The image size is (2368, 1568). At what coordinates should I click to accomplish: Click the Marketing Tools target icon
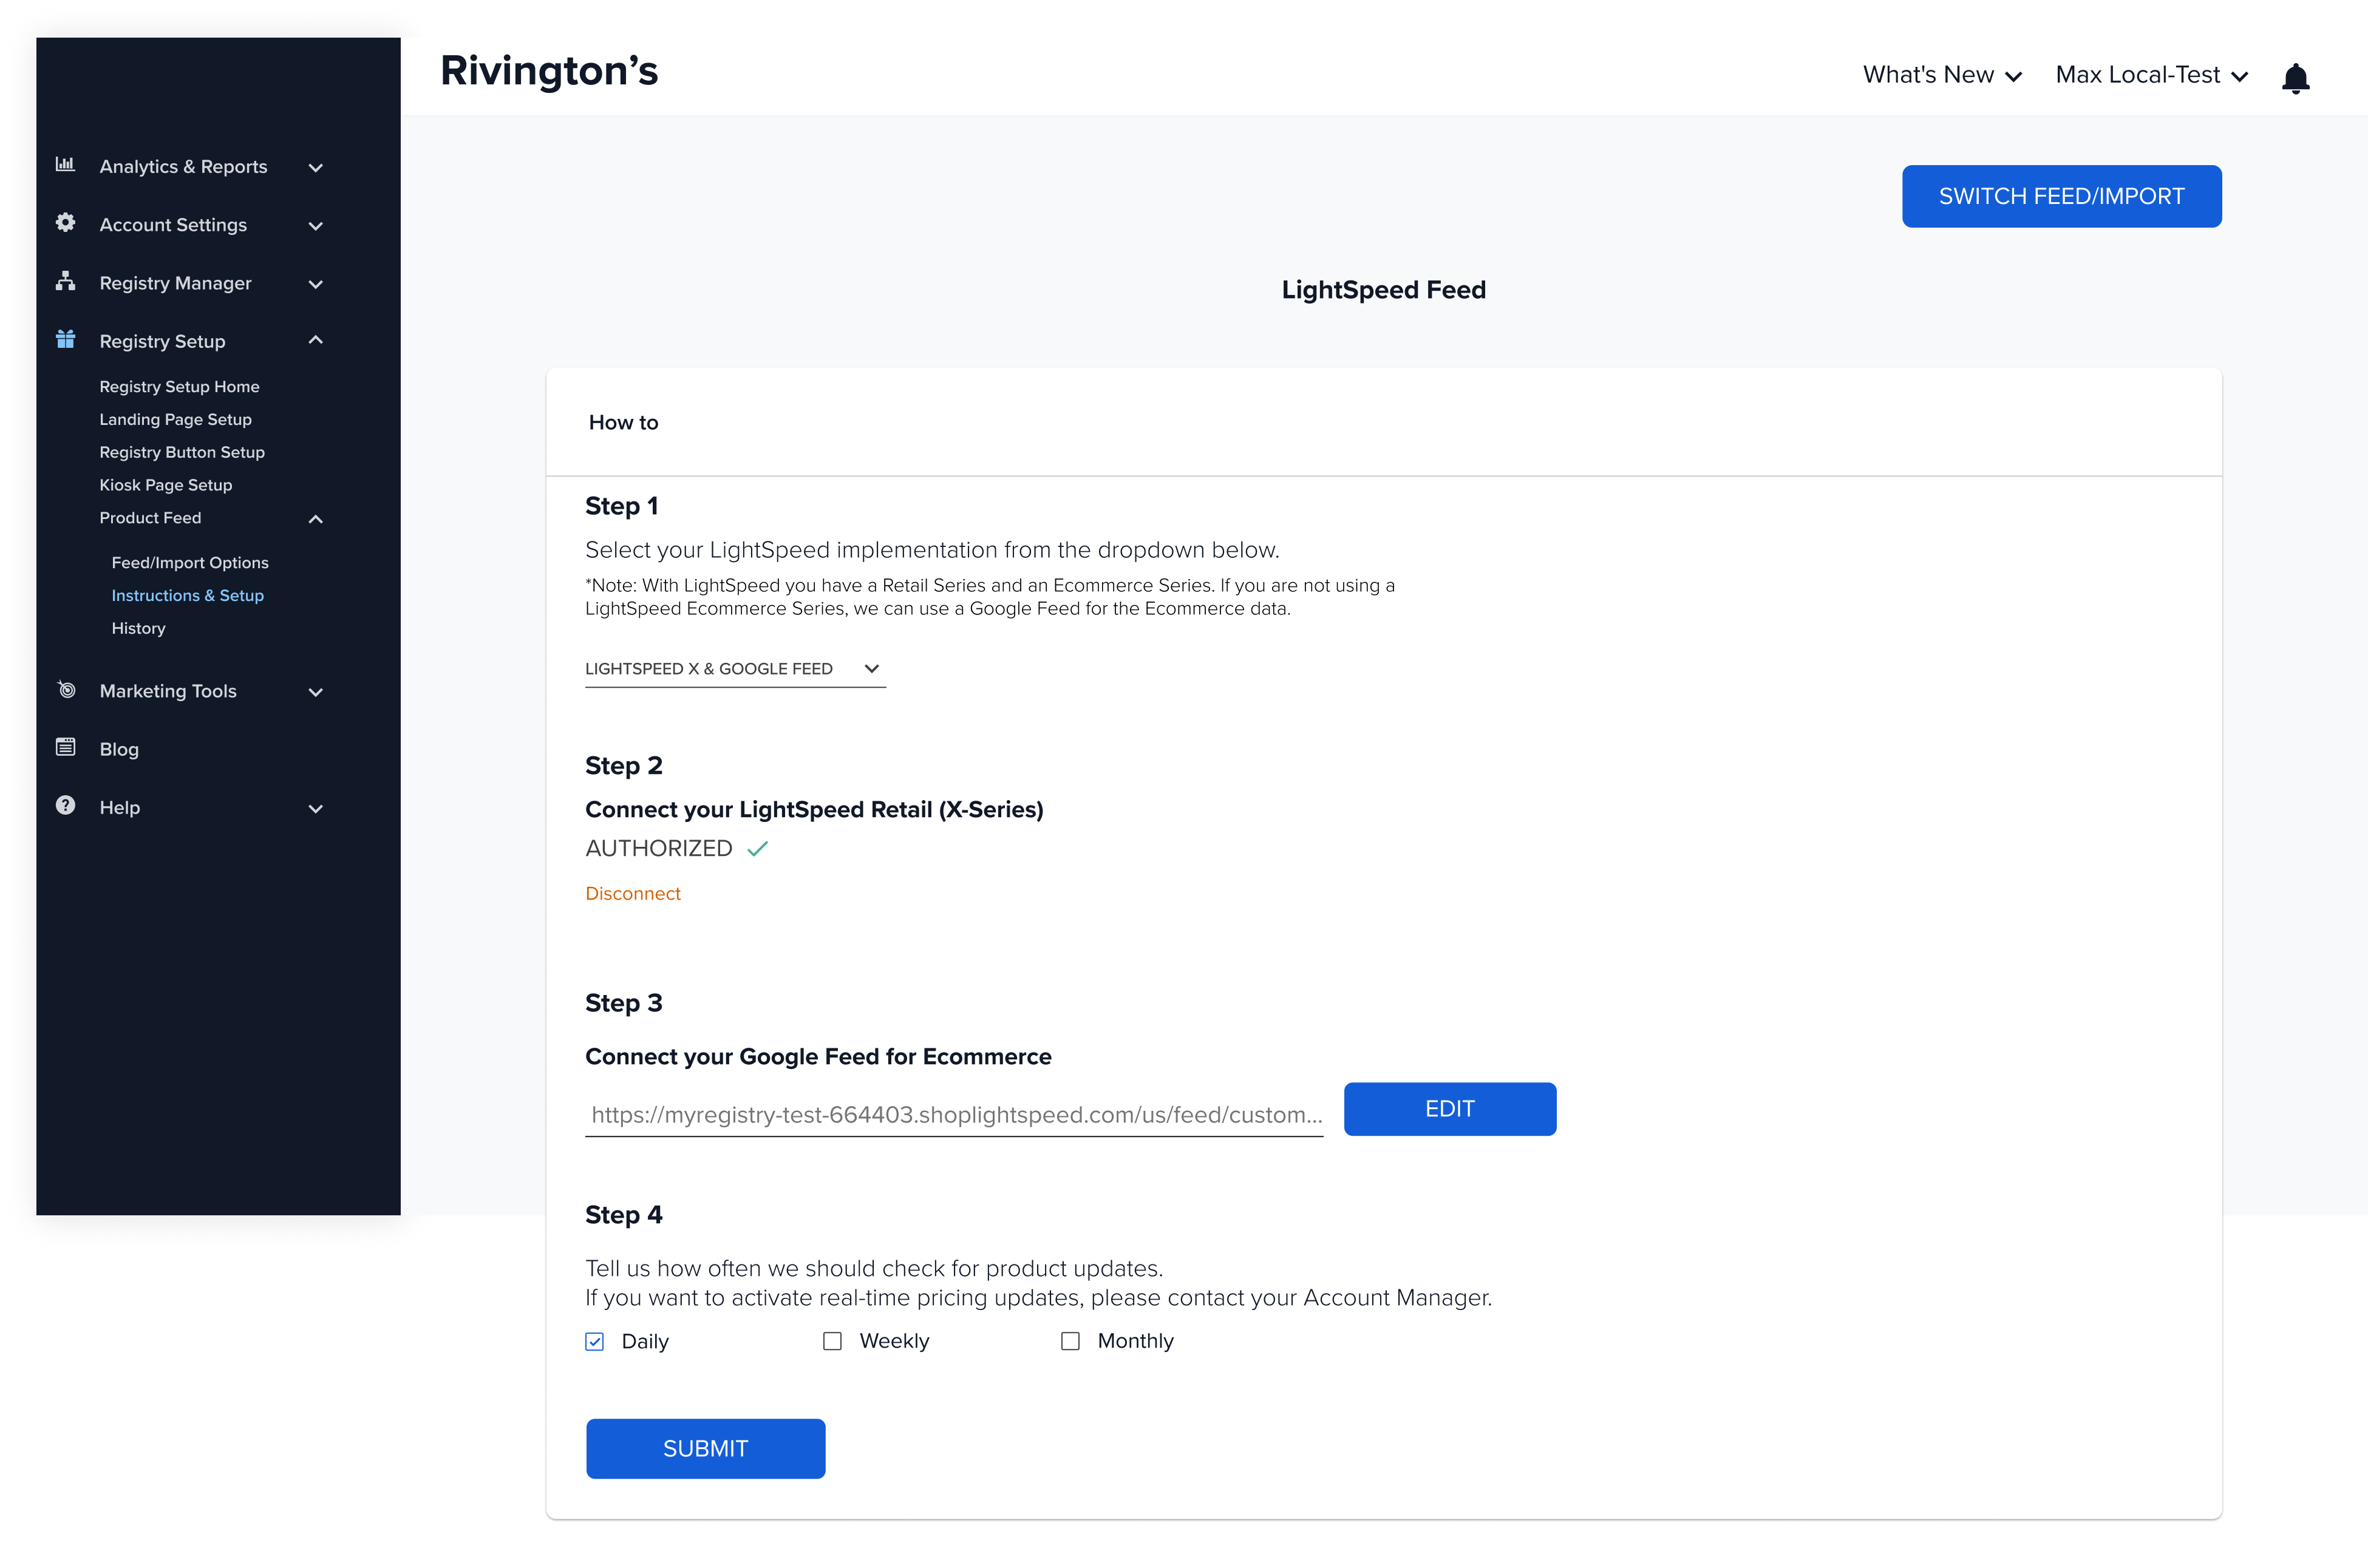[66, 689]
